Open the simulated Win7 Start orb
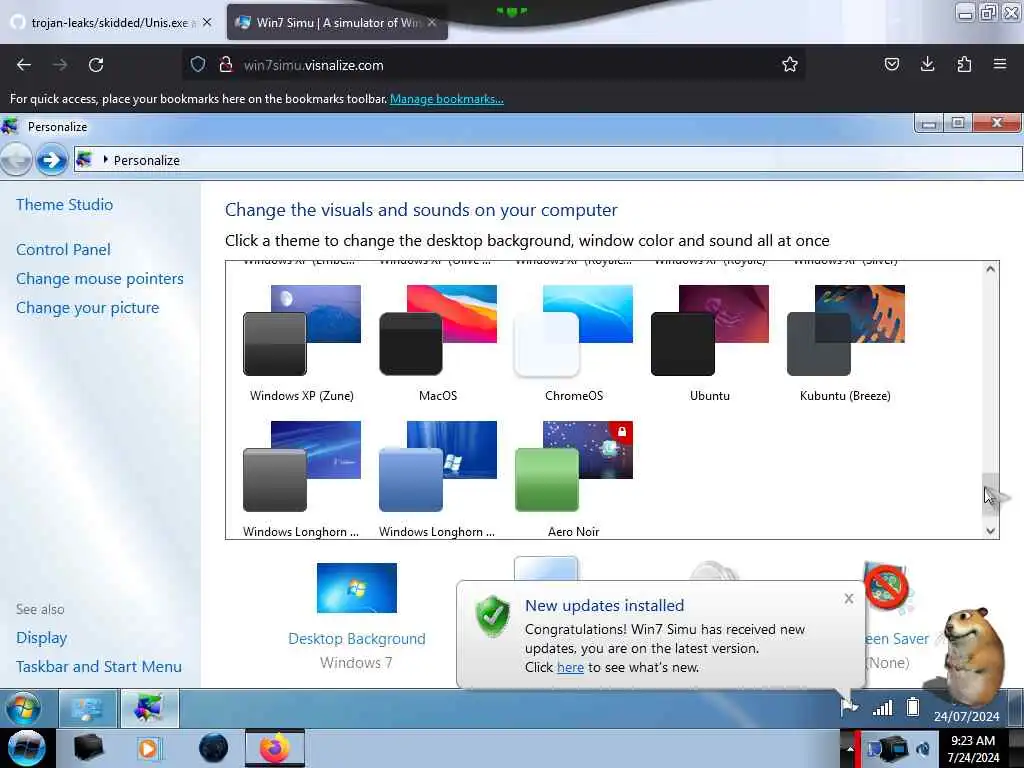Viewport: 1024px width, 768px height. coord(24,708)
